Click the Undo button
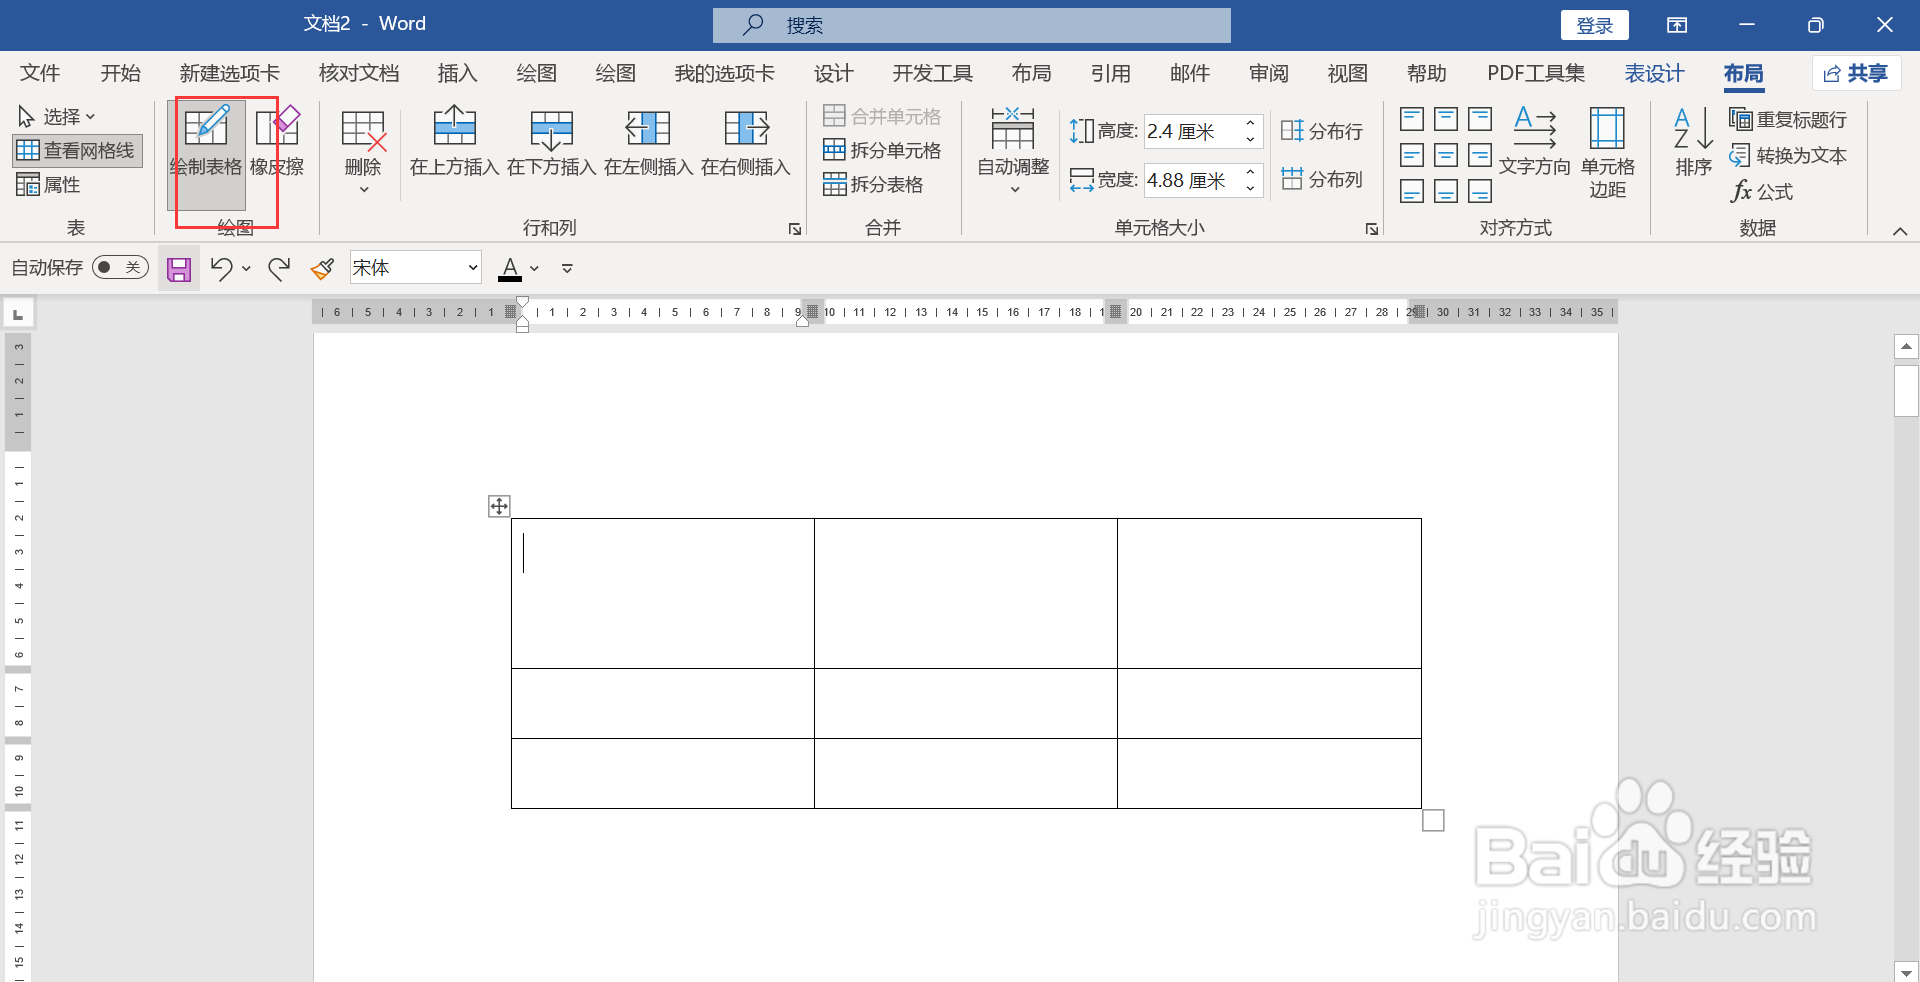This screenshot has height=982, width=1920. coord(221,268)
